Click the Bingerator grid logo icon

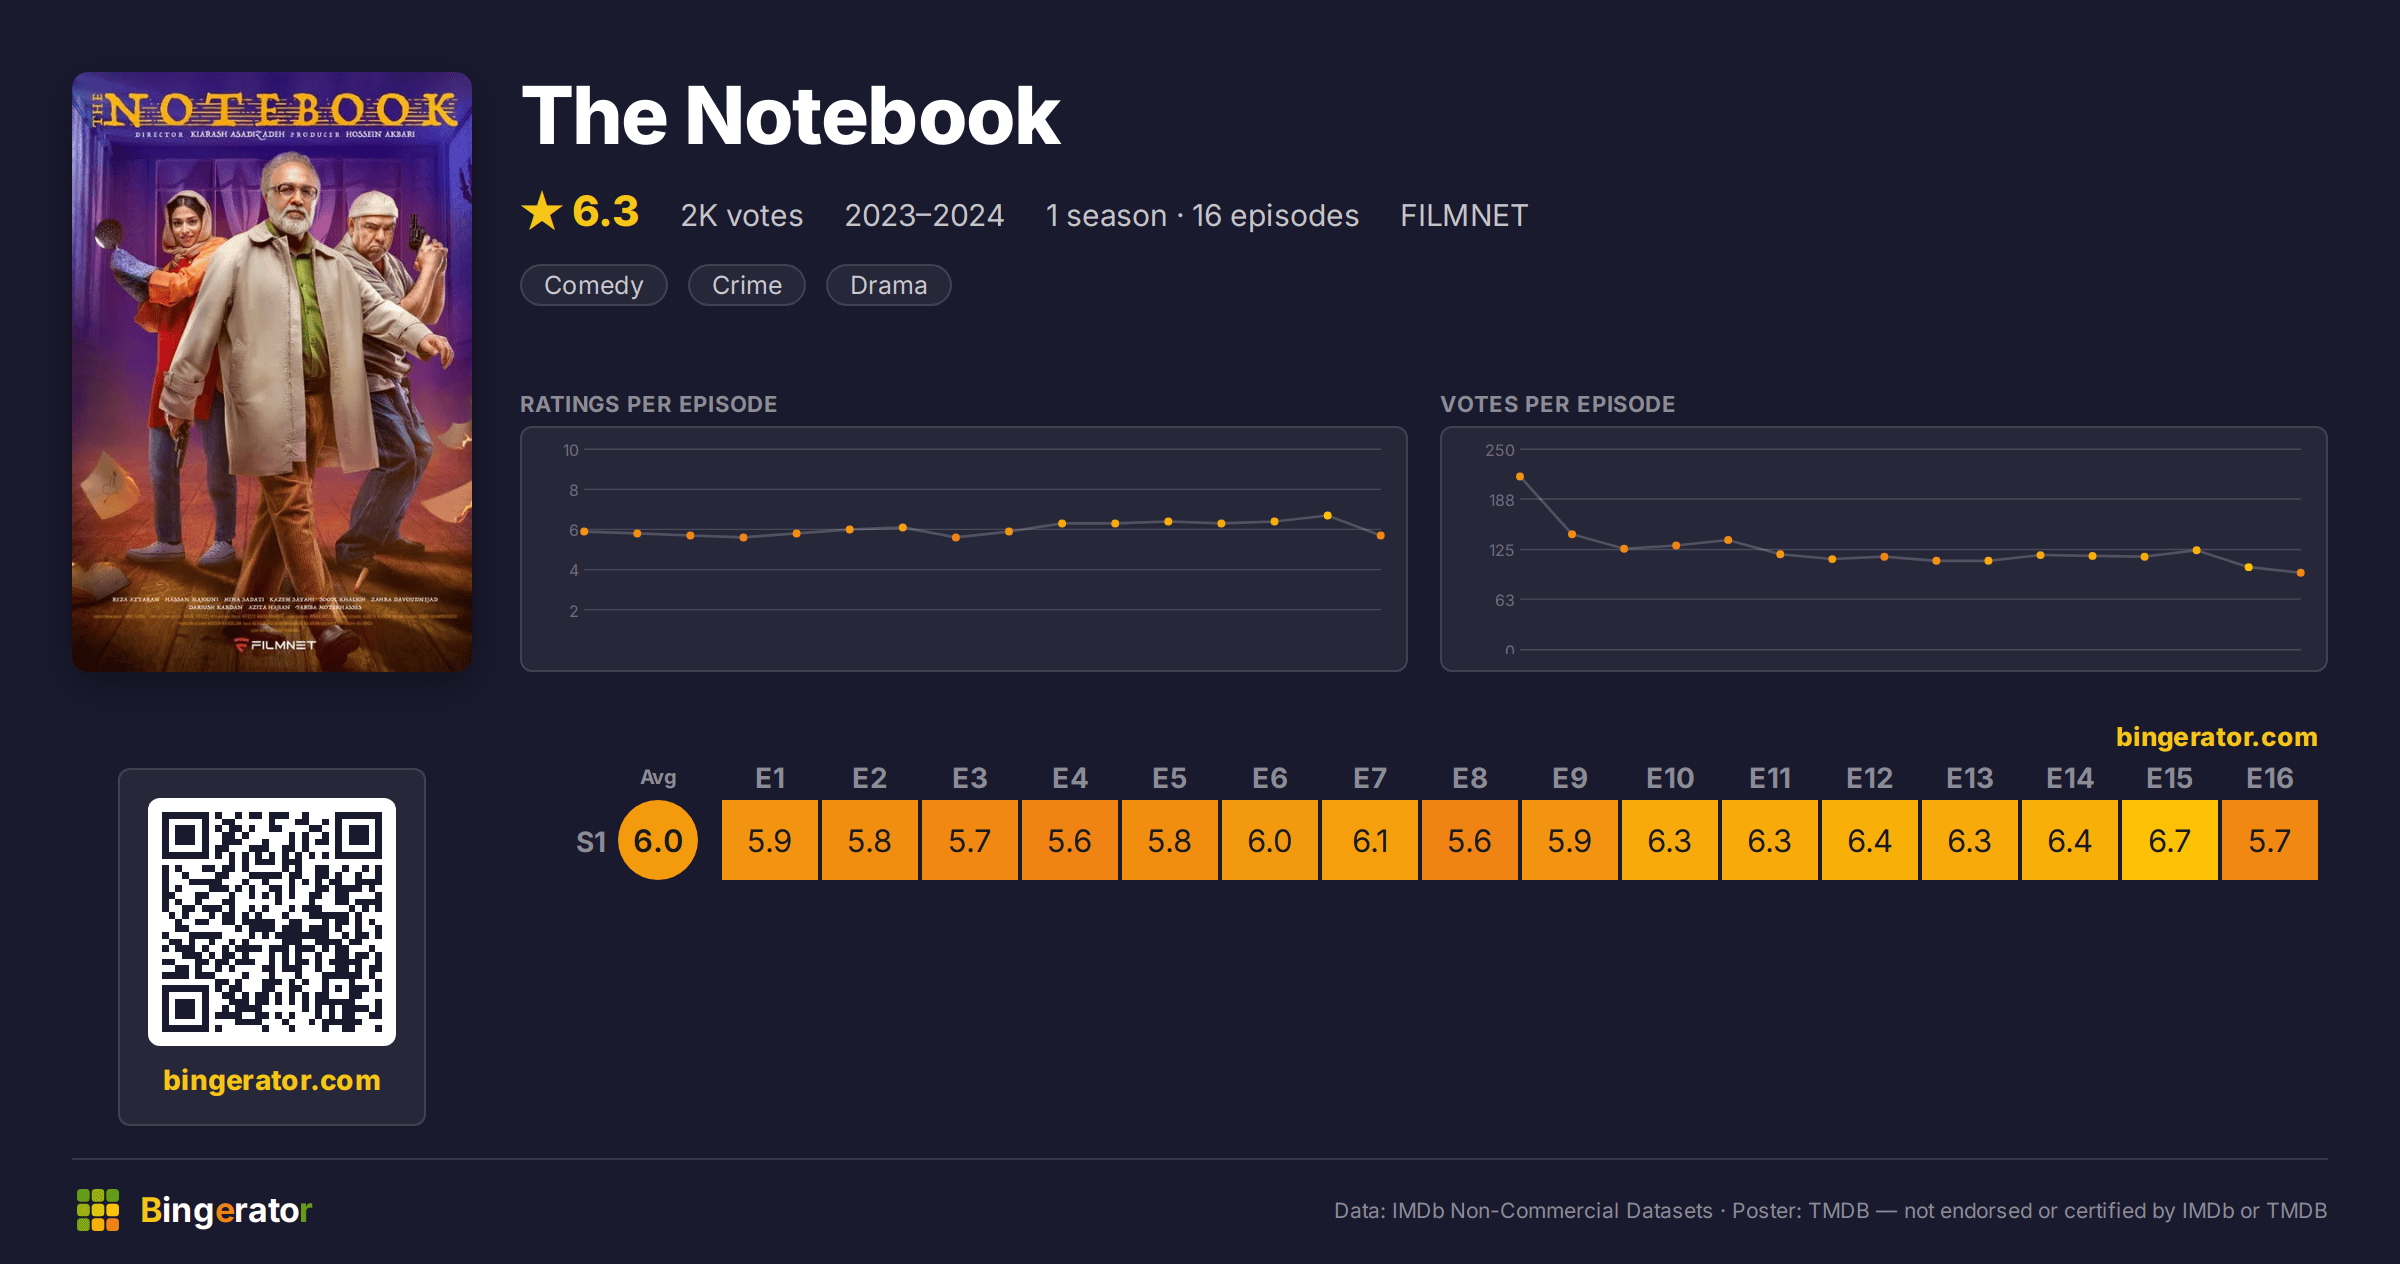pyautogui.click(x=98, y=1210)
